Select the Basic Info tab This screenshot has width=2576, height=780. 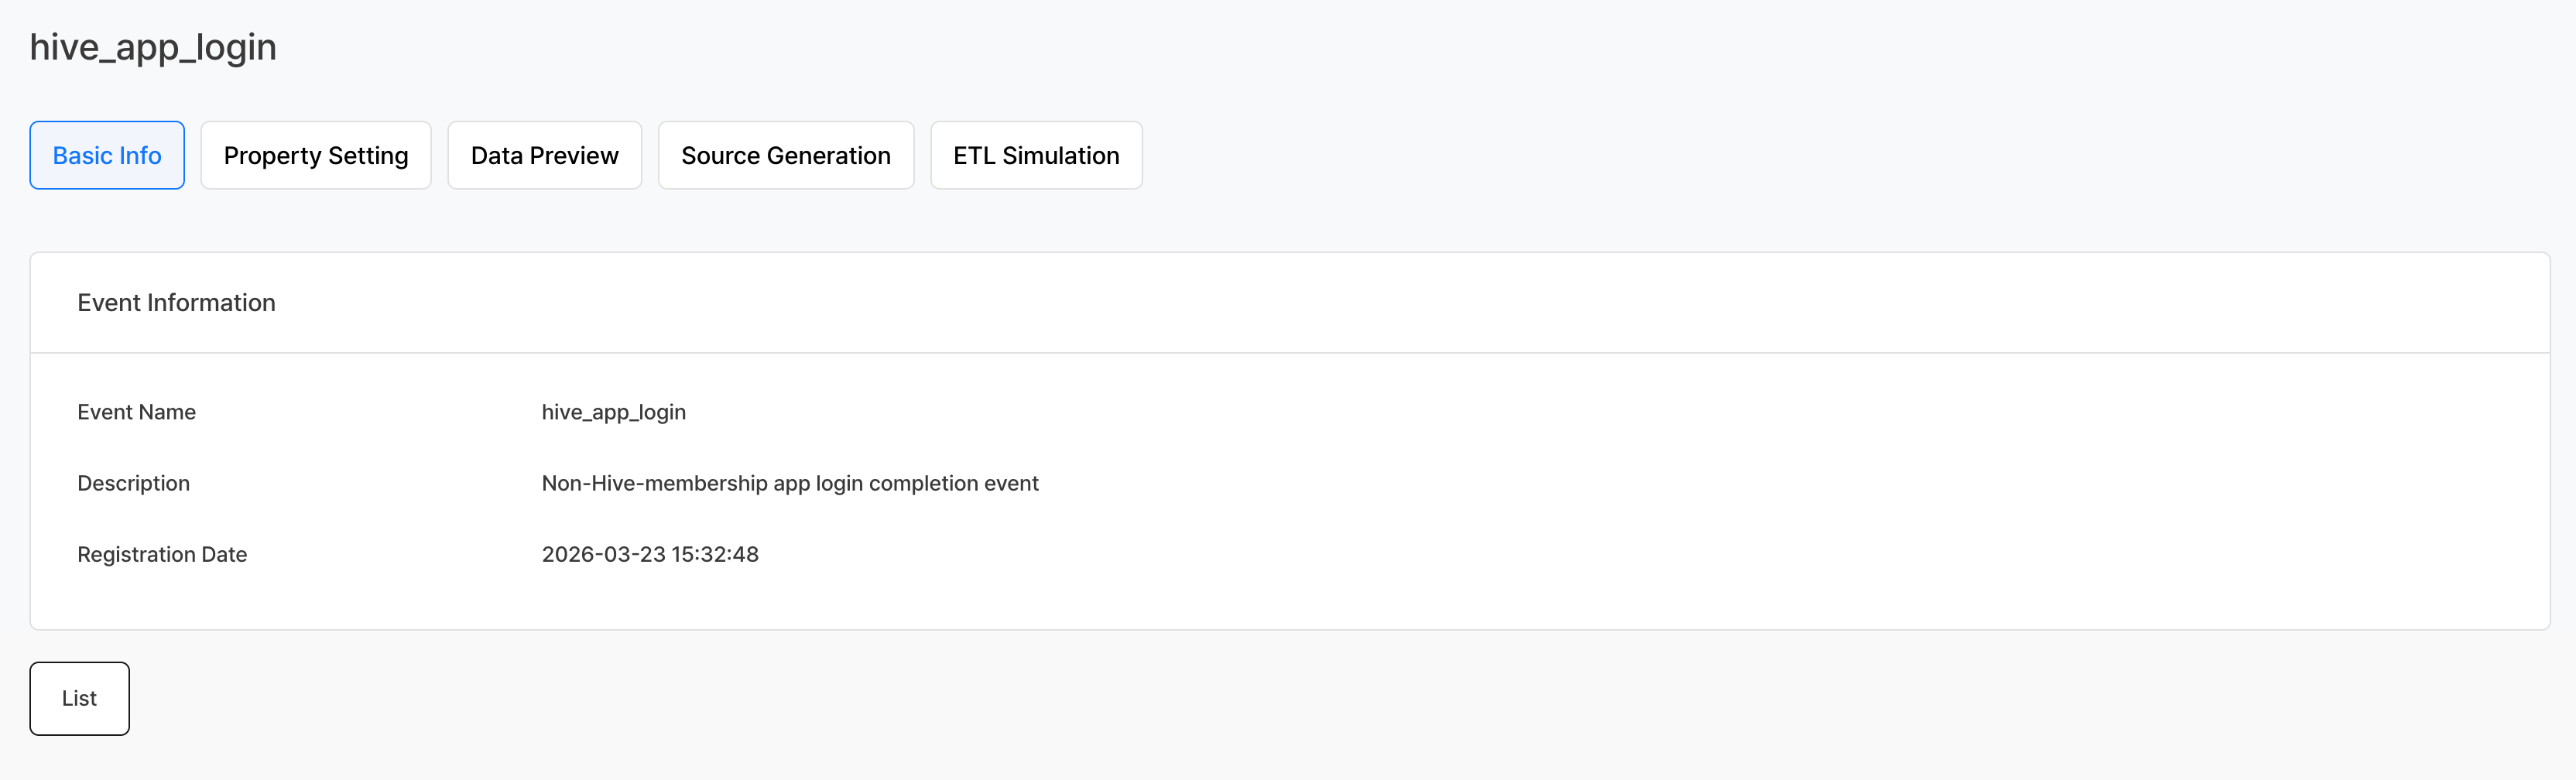click(x=107, y=156)
